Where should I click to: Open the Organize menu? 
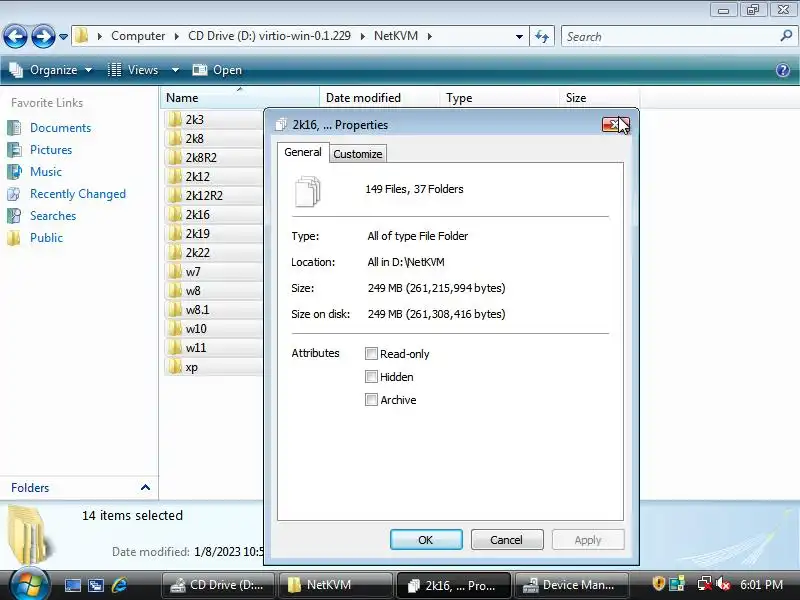[51, 70]
